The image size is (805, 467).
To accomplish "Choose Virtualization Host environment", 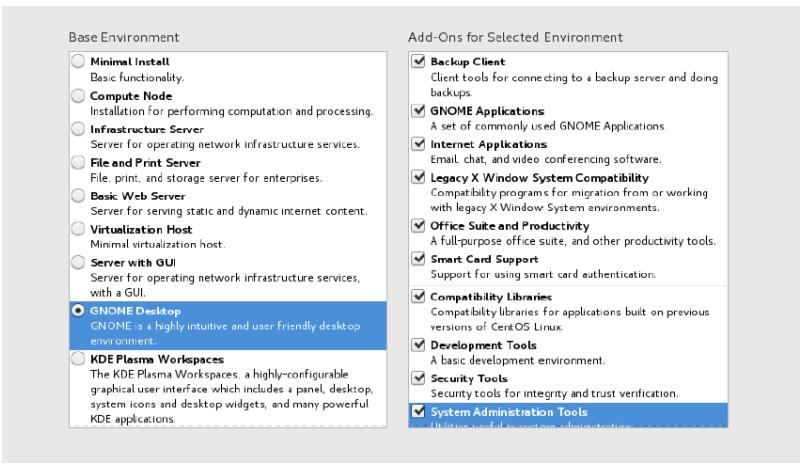I will [x=79, y=228].
